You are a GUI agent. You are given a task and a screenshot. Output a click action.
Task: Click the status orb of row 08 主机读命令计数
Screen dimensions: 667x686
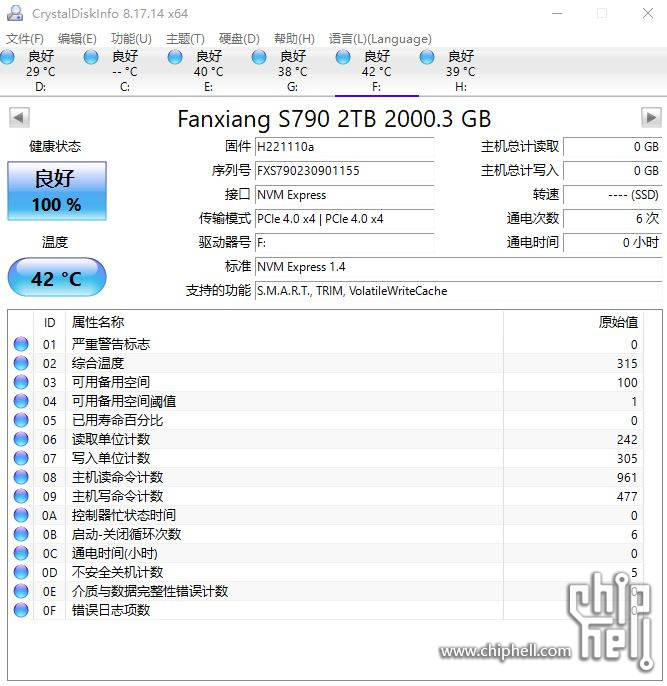pos(21,477)
